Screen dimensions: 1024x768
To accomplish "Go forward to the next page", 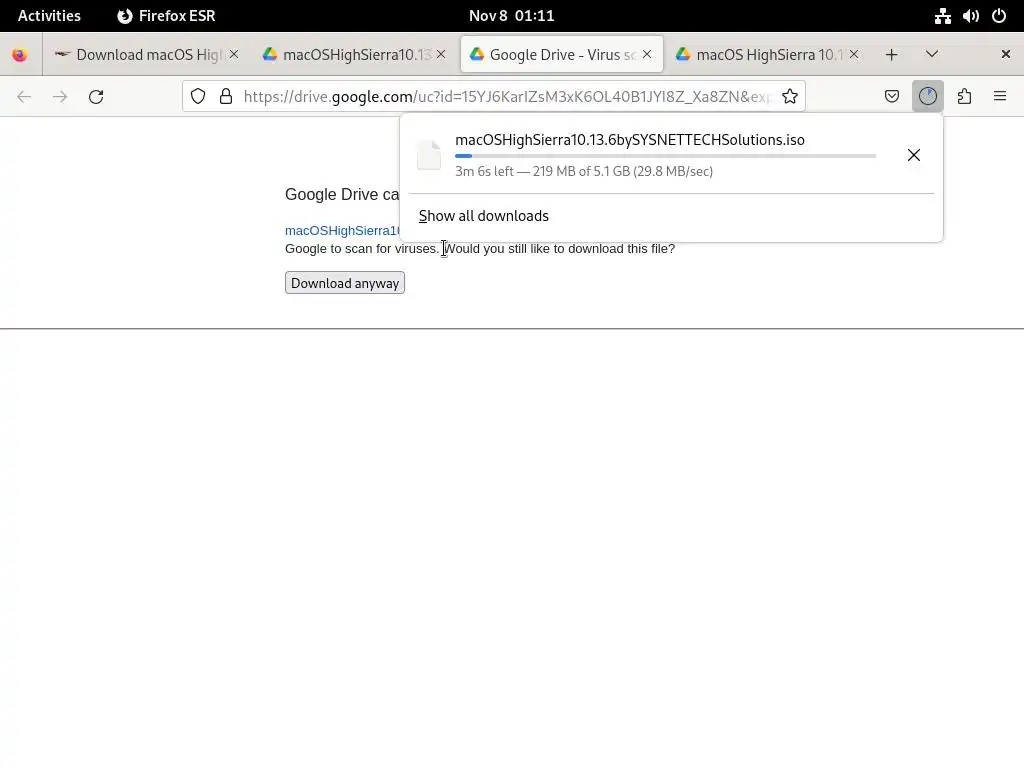I will 60,97.
